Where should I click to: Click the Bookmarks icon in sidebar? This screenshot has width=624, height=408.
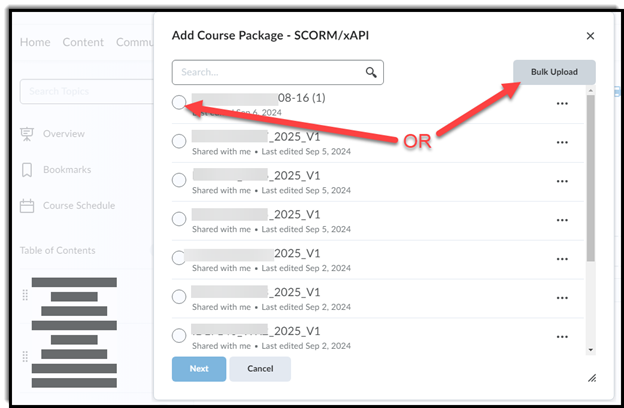click(27, 170)
